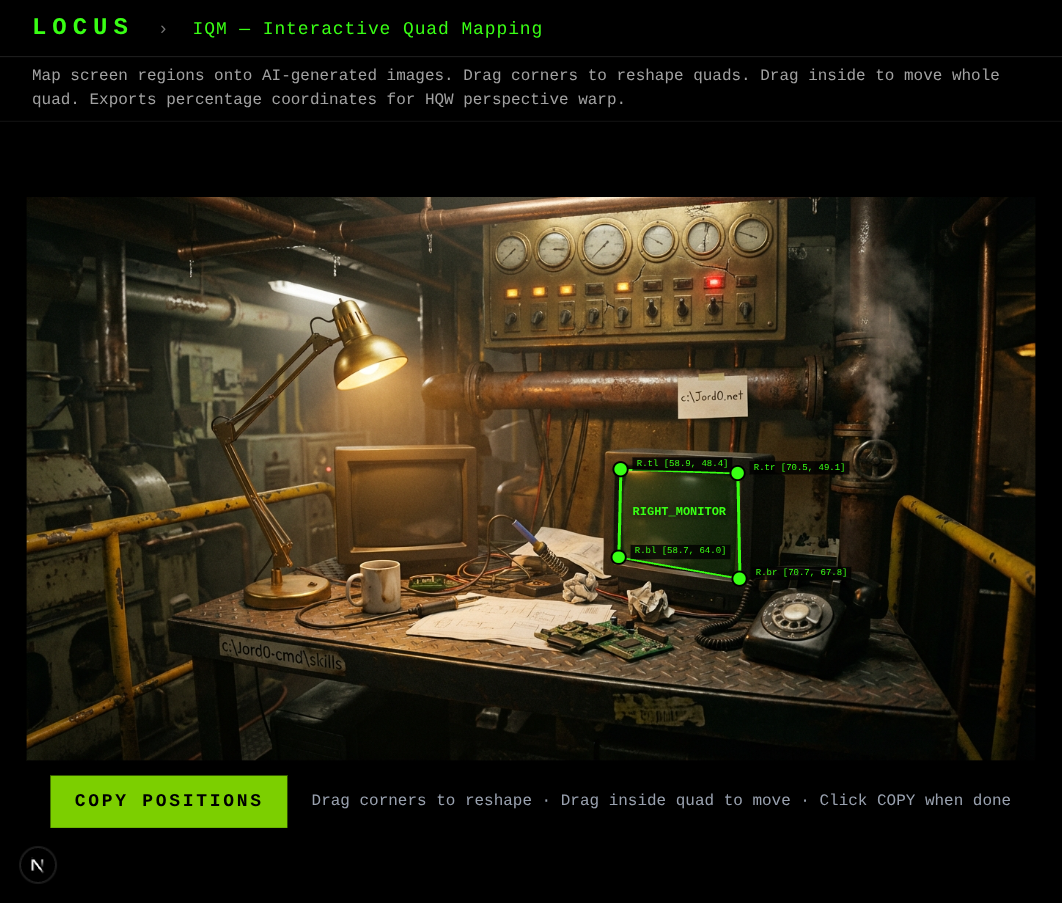Image resolution: width=1062 pixels, height=903 pixels.
Task: Click the top-right R.tr corner handle
Action: (x=738, y=473)
